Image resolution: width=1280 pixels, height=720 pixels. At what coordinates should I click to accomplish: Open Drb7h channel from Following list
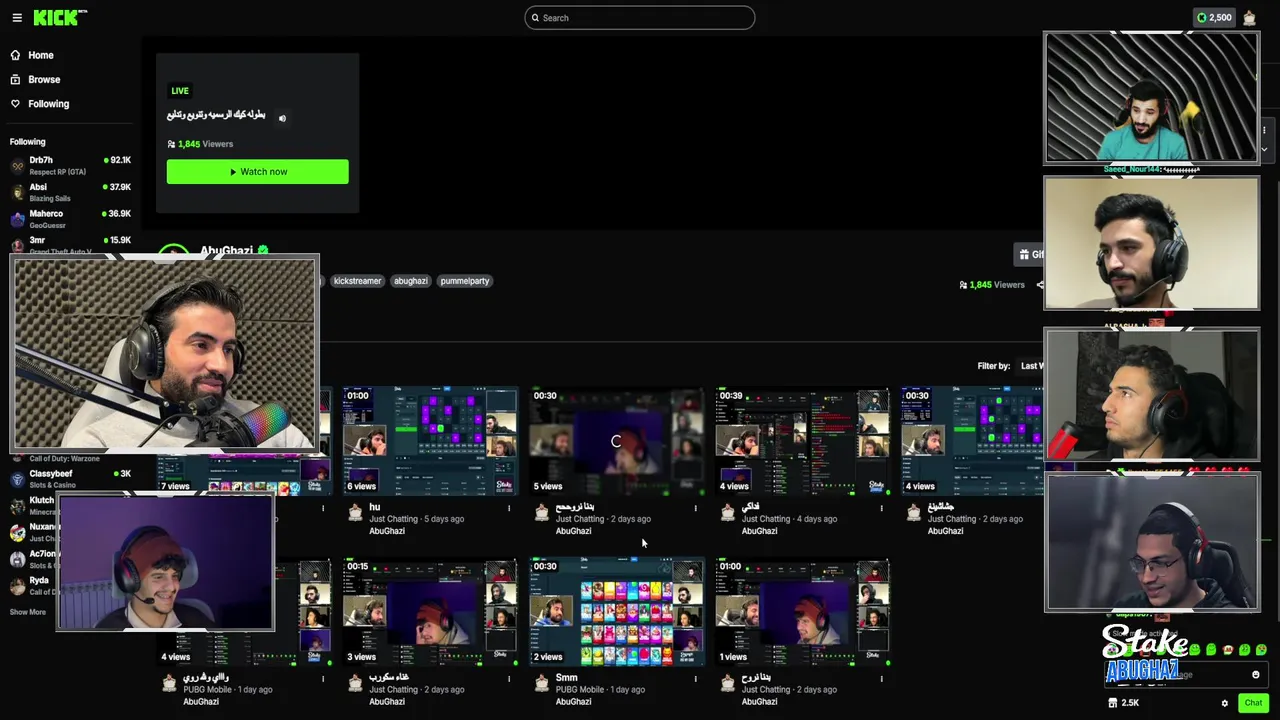70,165
